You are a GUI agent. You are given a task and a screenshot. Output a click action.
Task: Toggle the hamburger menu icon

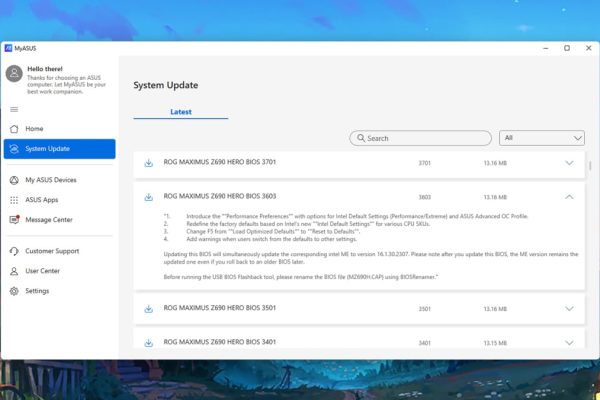point(14,109)
